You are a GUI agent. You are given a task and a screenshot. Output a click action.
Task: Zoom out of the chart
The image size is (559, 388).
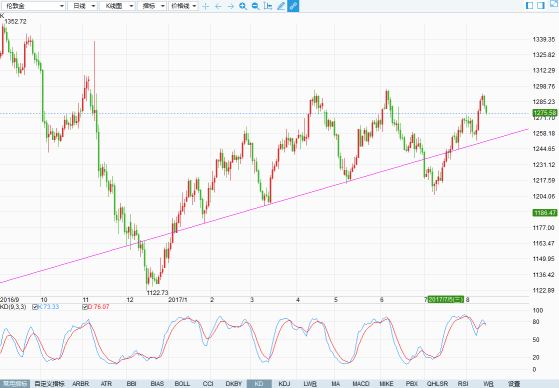click(x=255, y=6)
